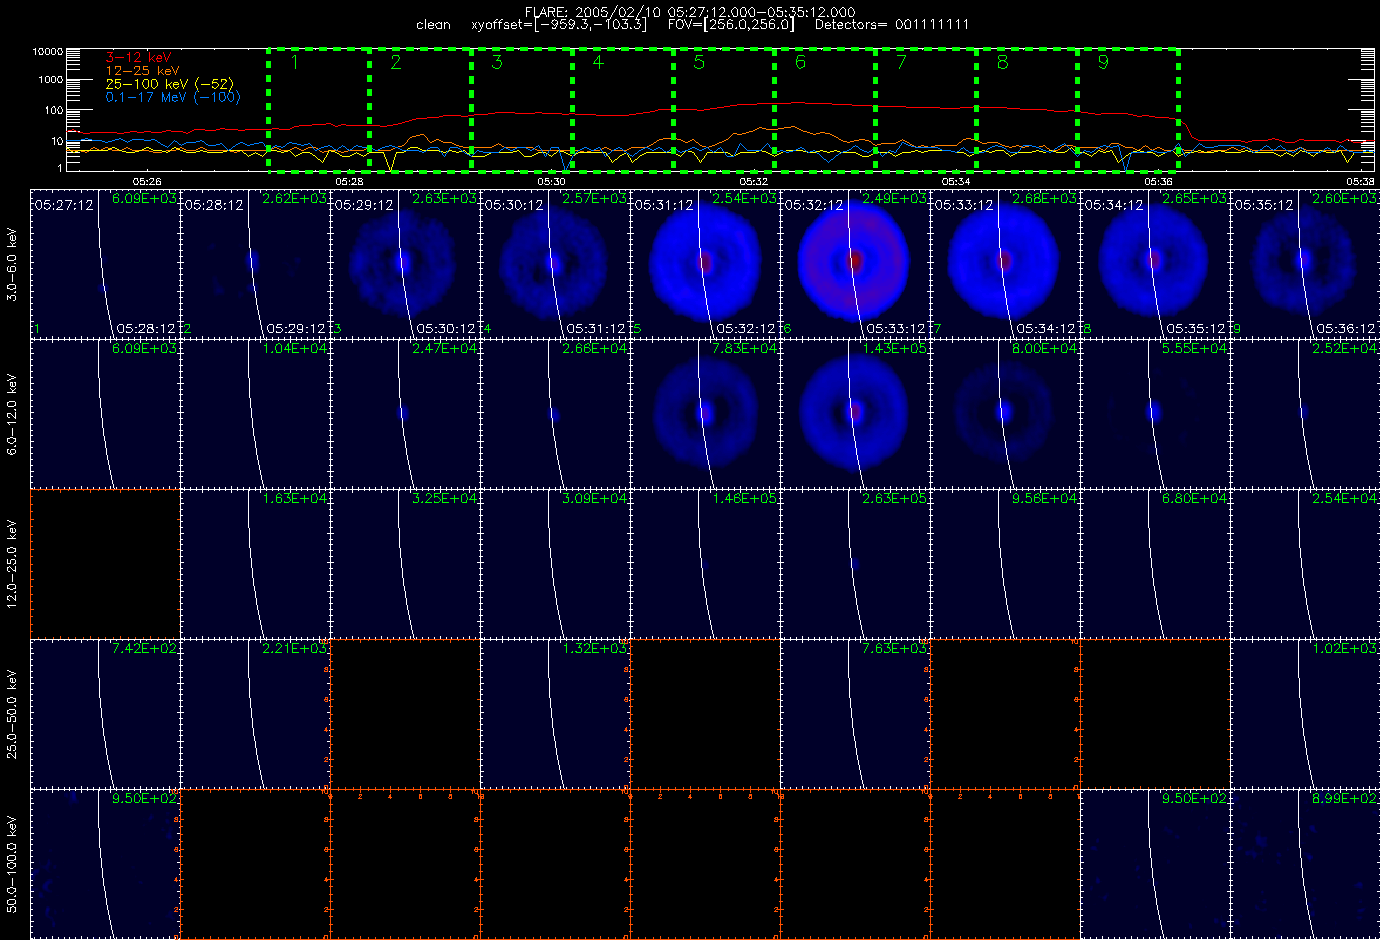Click the 05:27:12 start time on first panel
Viewport: 1380px width, 940px height.
[64, 205]
